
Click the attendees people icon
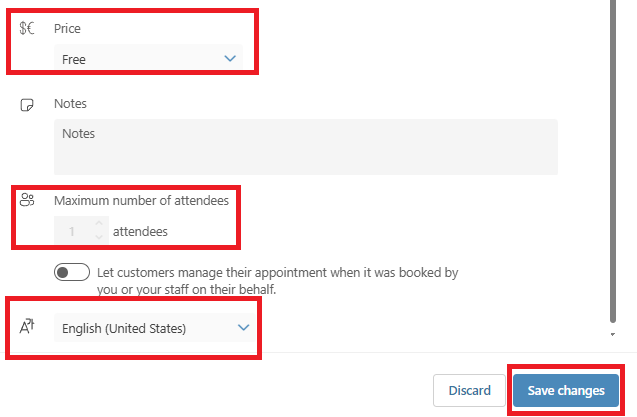(x=28, y=200)
